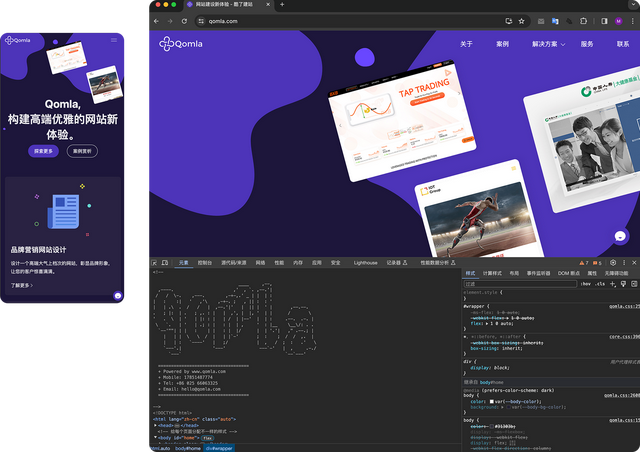The width and height of the screenshot is (640, 452).
Task: Open DevTools more options menu
Action: (624, 263)
